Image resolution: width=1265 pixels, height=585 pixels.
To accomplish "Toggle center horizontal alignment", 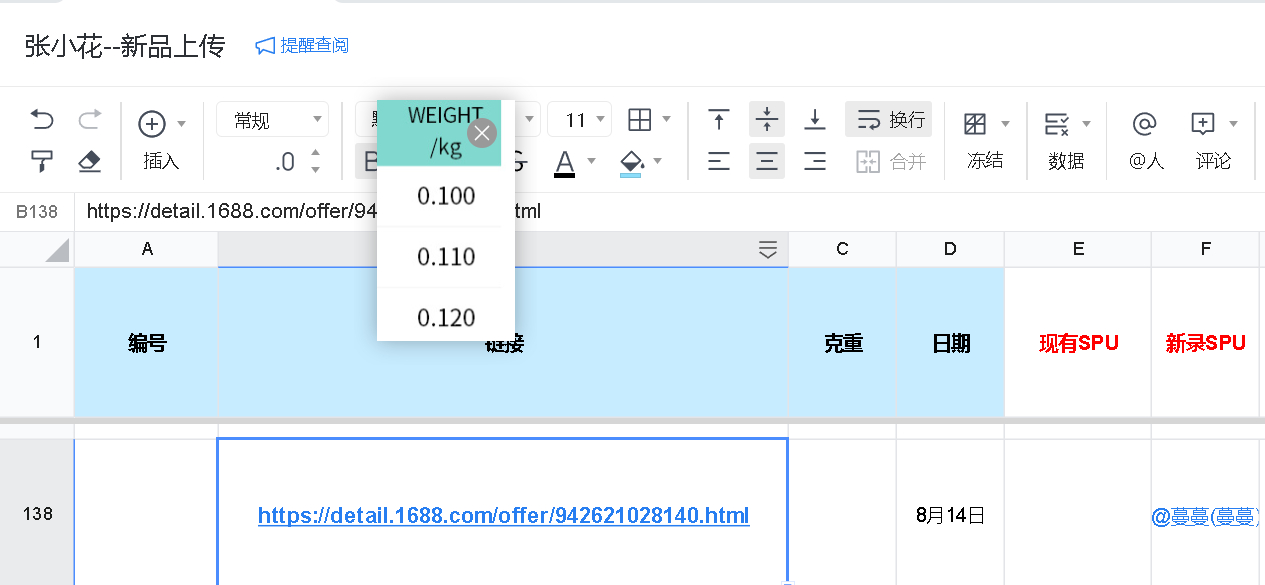I will click(x=767, y=161).
